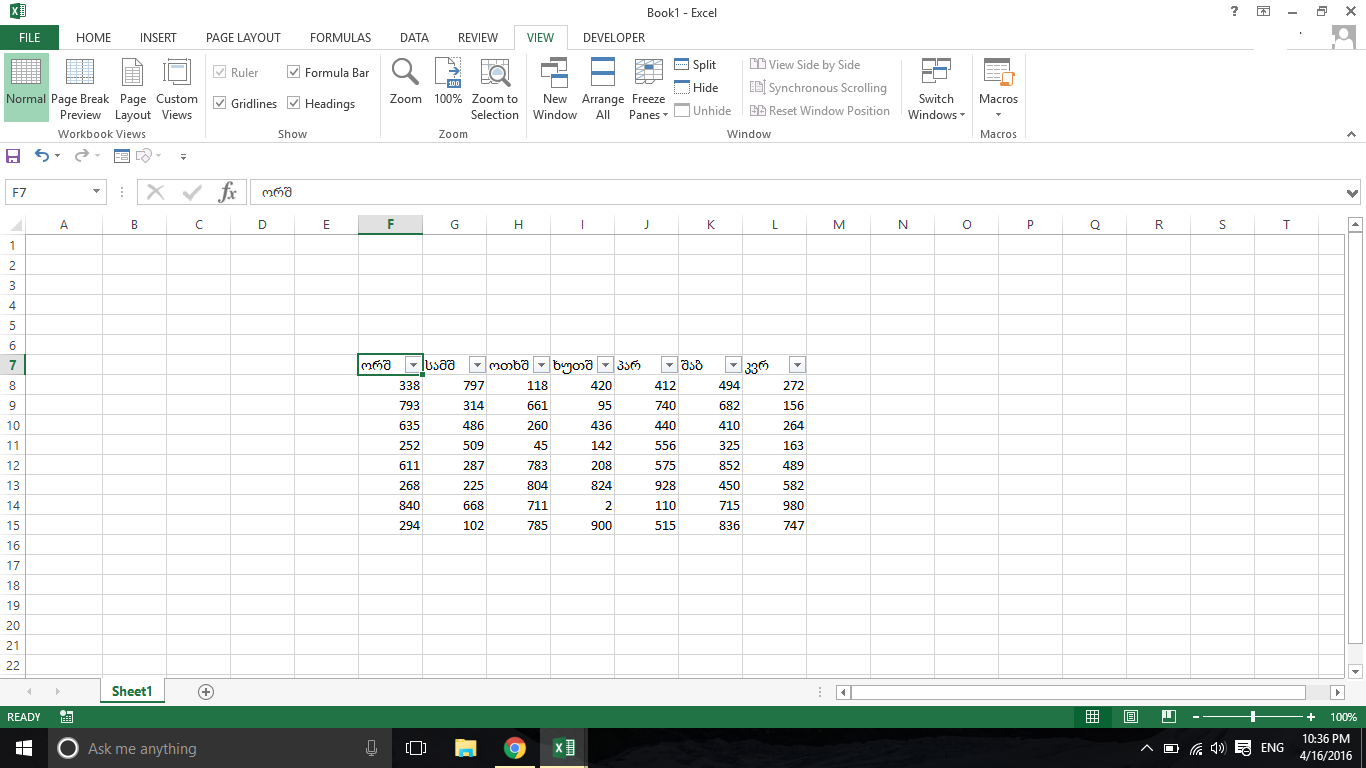Toggle the Gridlines checkbox

pyautogui.click(x=220, y=103)
